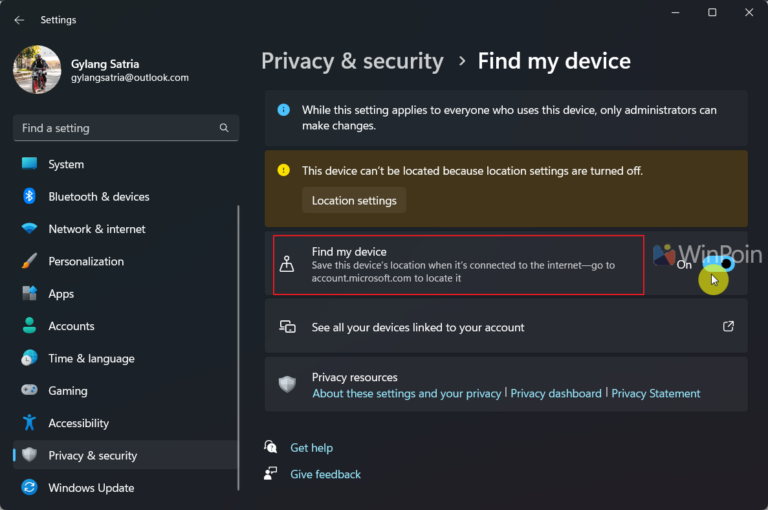Open Apps settings page

pyautogui.click(x=61, y=294)
